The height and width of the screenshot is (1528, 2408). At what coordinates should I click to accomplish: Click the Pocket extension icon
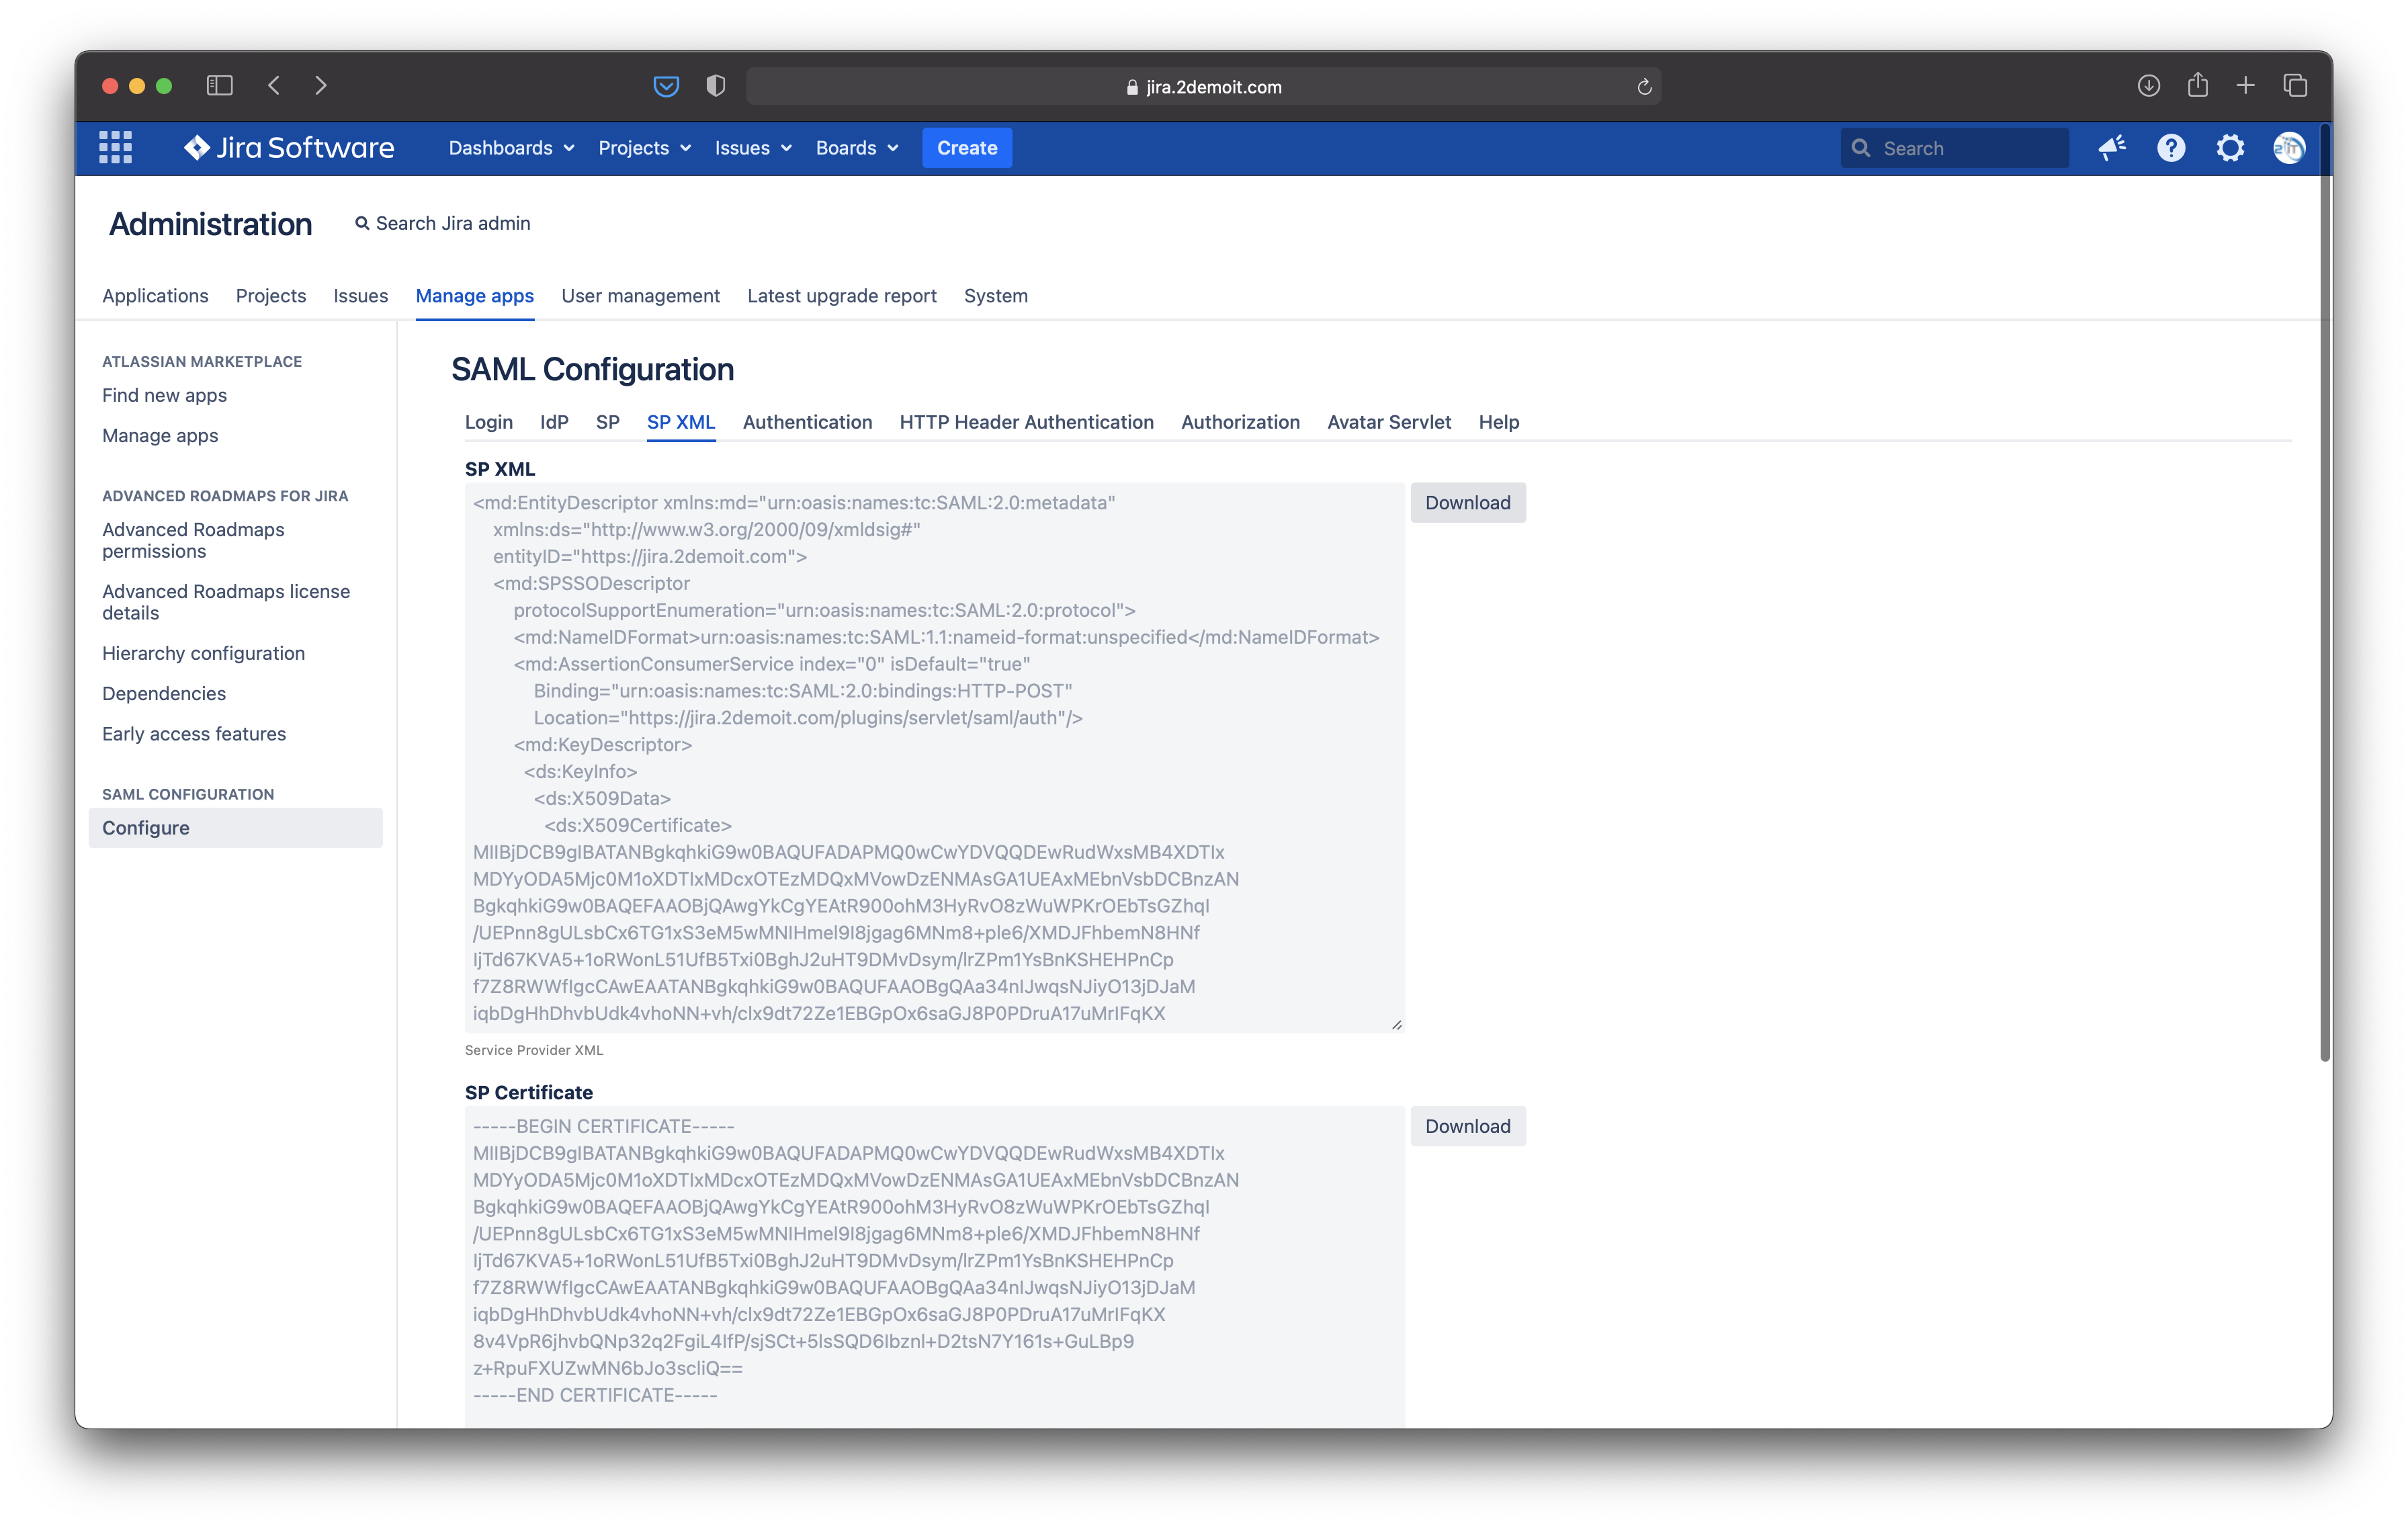point(666,86)
